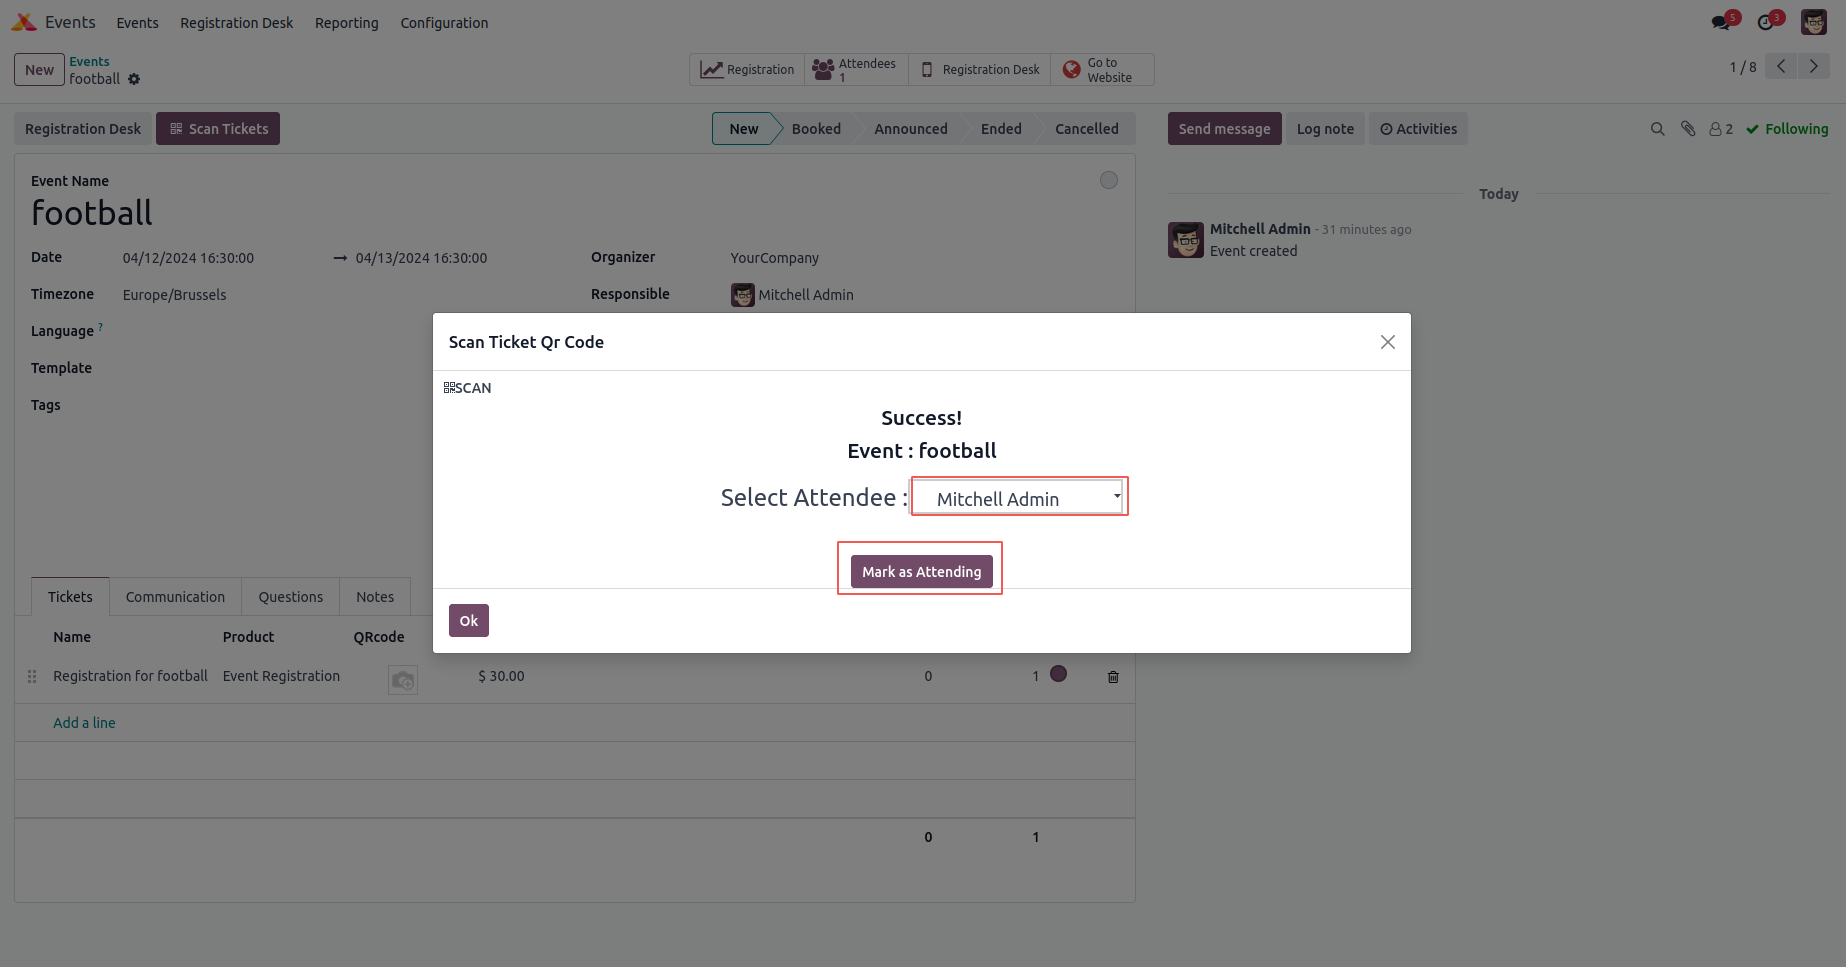Toggle the event kanban state circle

pos(1108,180)
